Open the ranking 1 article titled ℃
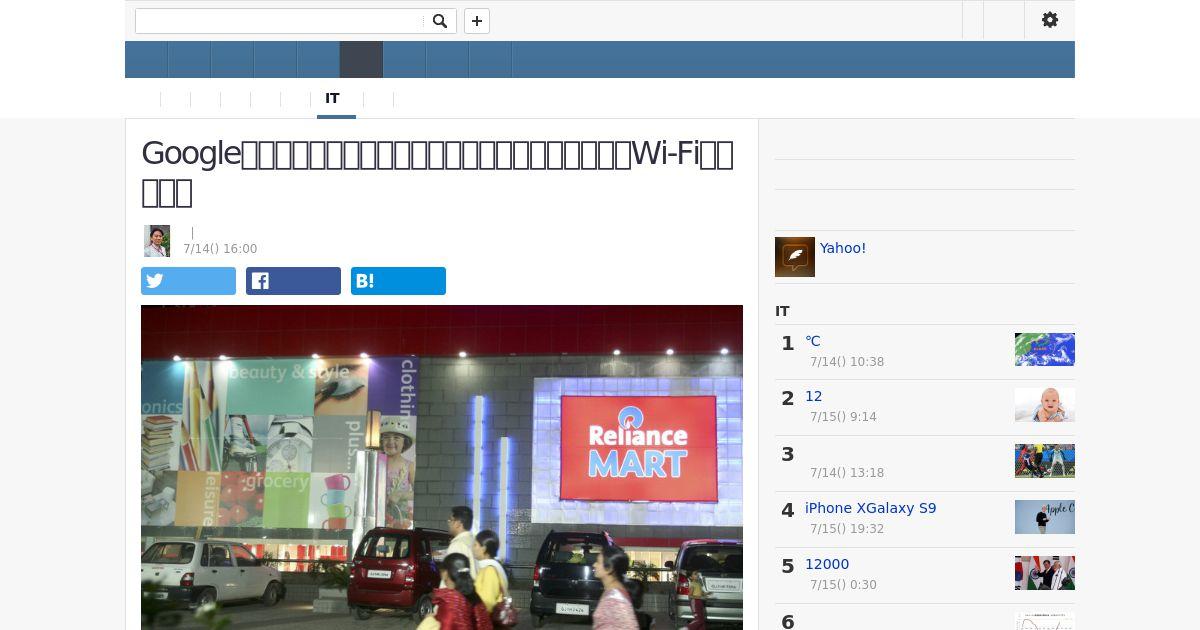1200x630 pixels. [813, 341]
